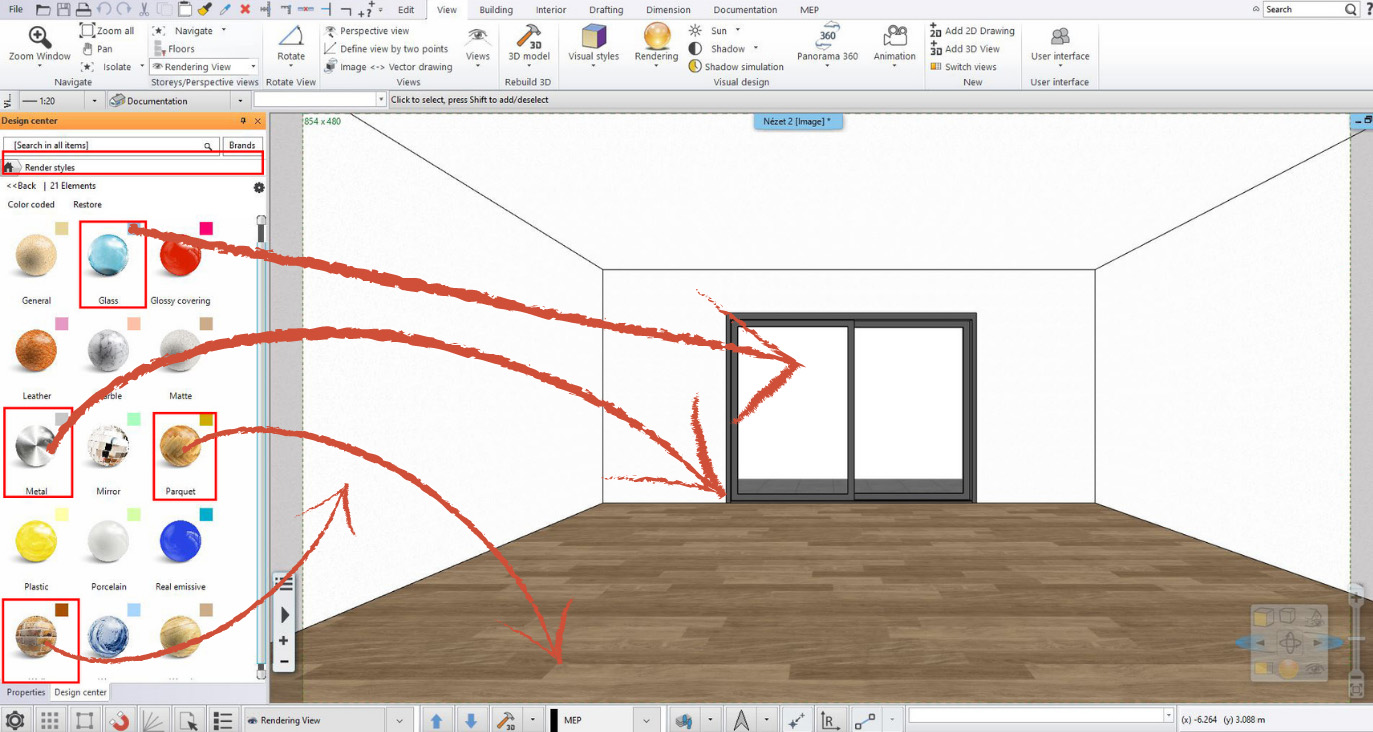
Task: Click the blue down arrow floor icon
Action: (471, 720)
